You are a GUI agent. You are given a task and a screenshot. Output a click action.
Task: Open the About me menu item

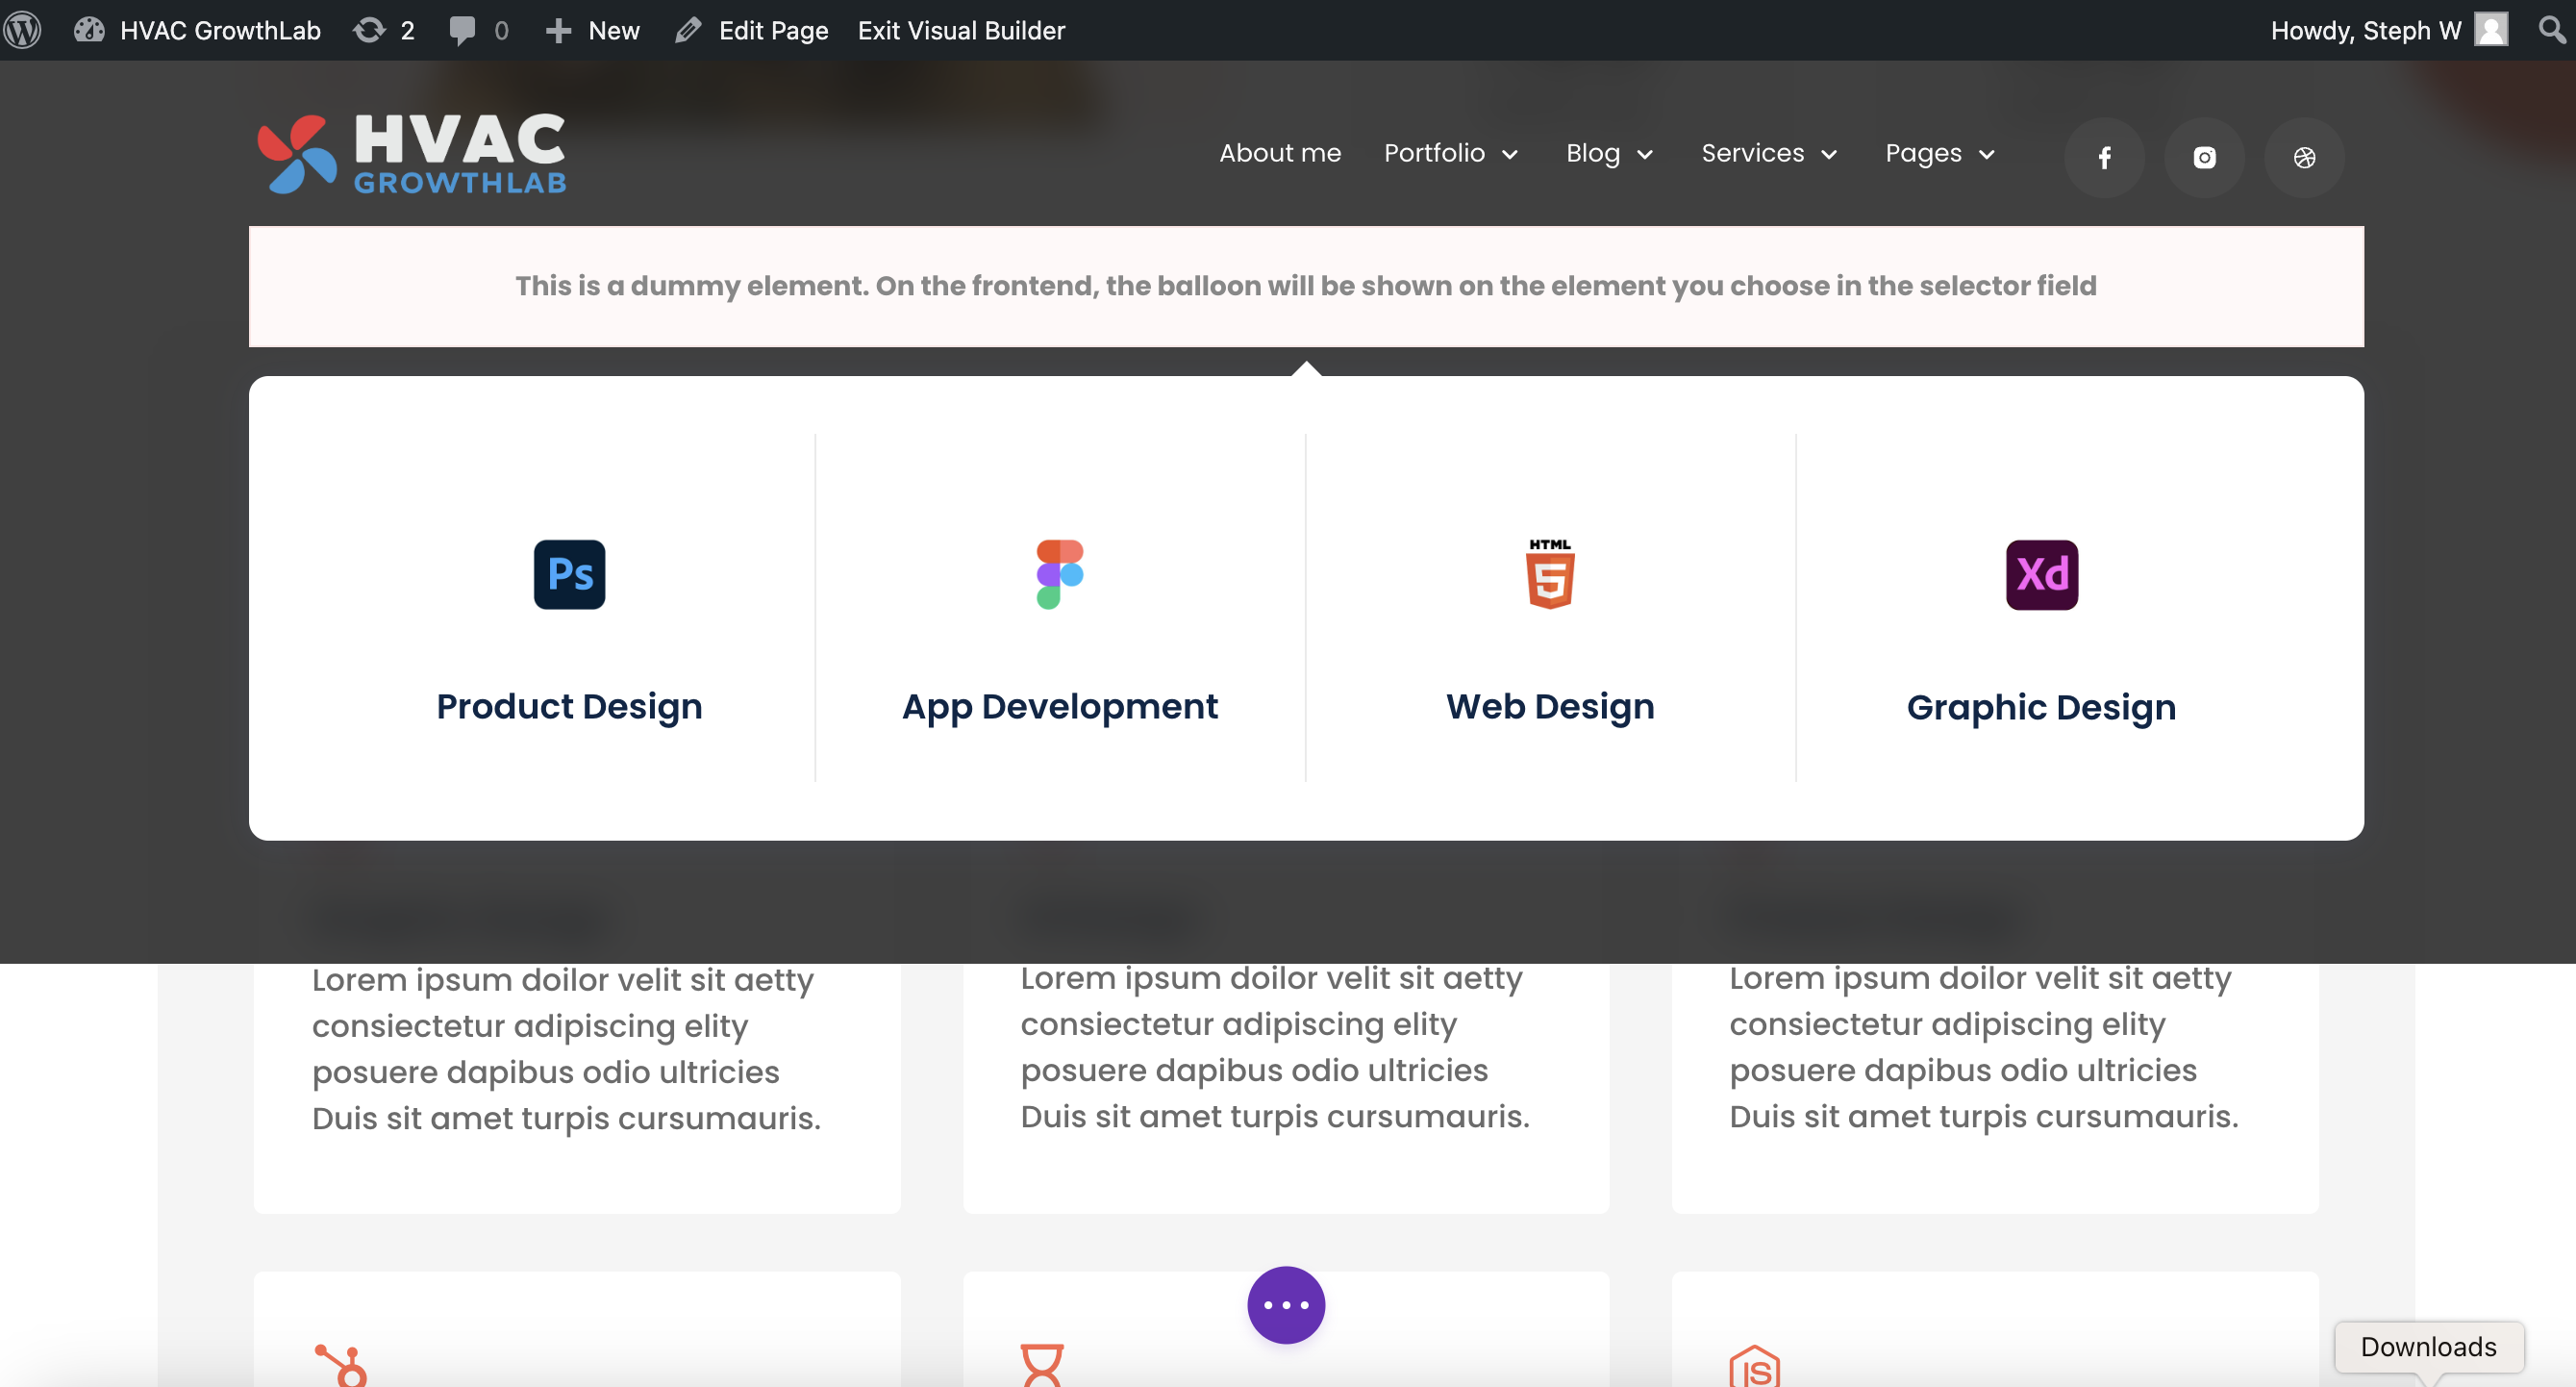pyautogui.click(x=1280, y=153)
